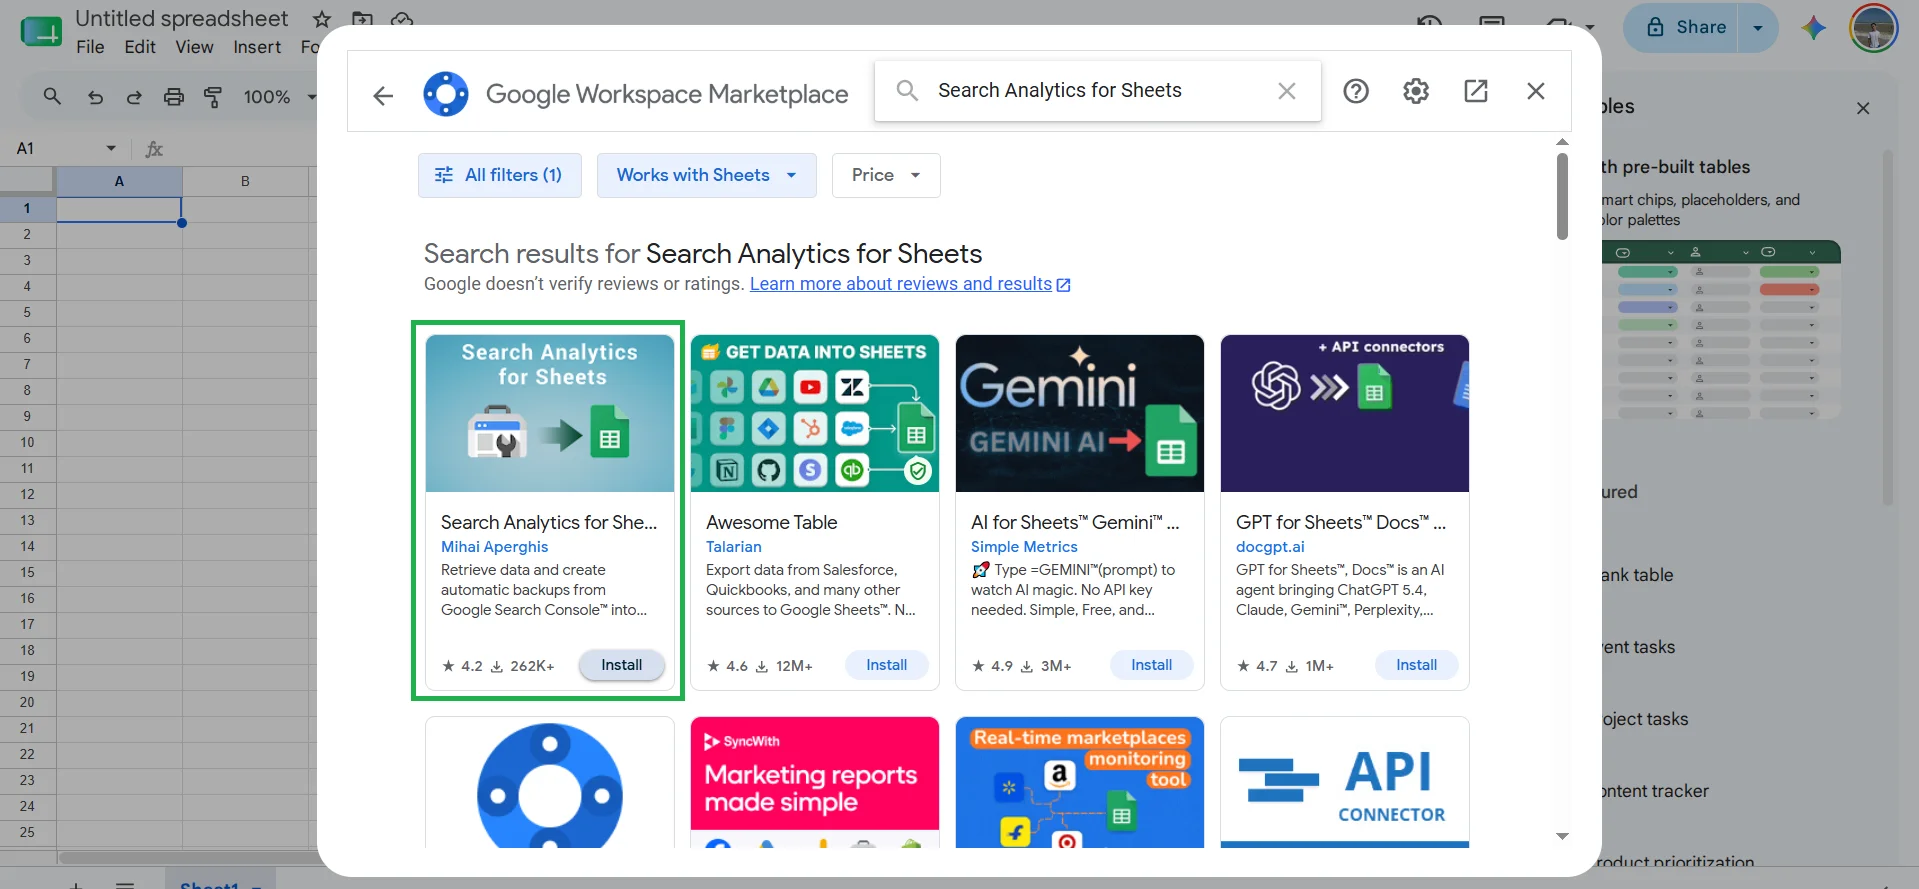
Task: Open Name box A1 dropdown
Action: pyautogui.click(x=111, y=148)
